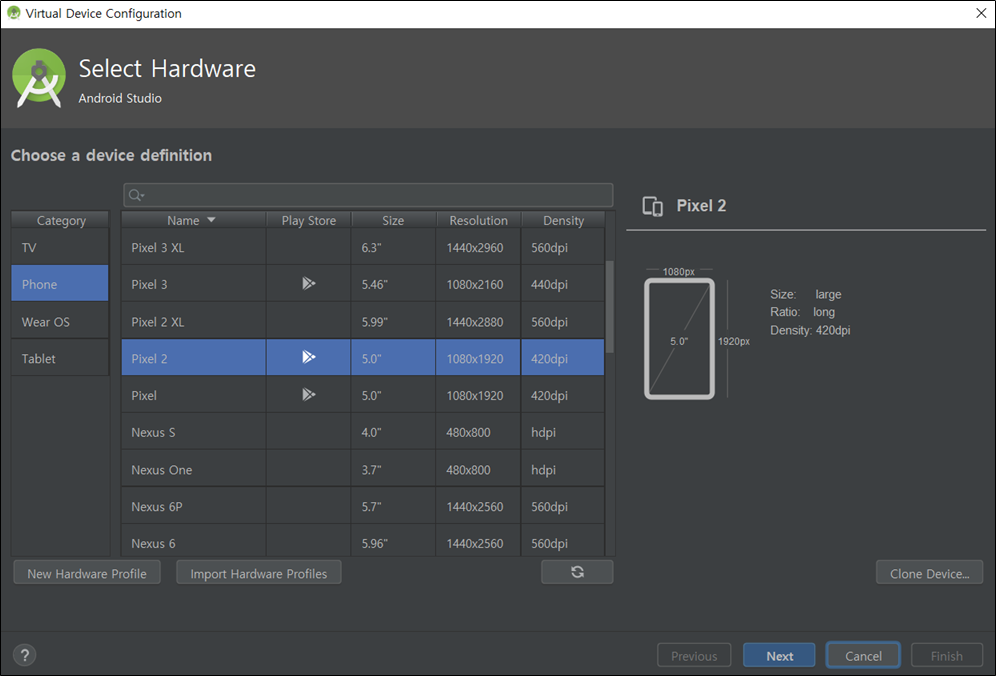Screen dimensions: 996x676
Task: Click the Resolution column header
Action: coord(478,220)
